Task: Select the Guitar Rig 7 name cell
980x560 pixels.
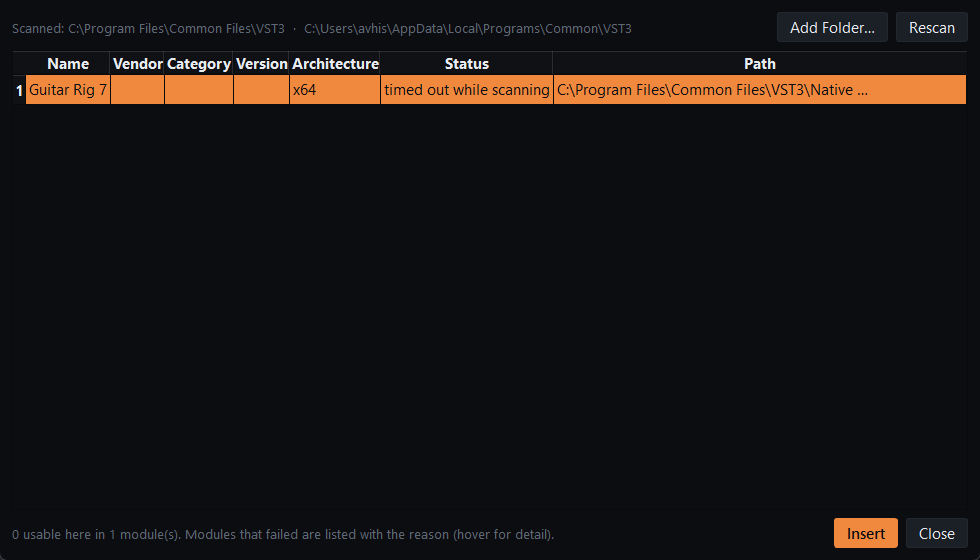Action: [x=68, y=90]
